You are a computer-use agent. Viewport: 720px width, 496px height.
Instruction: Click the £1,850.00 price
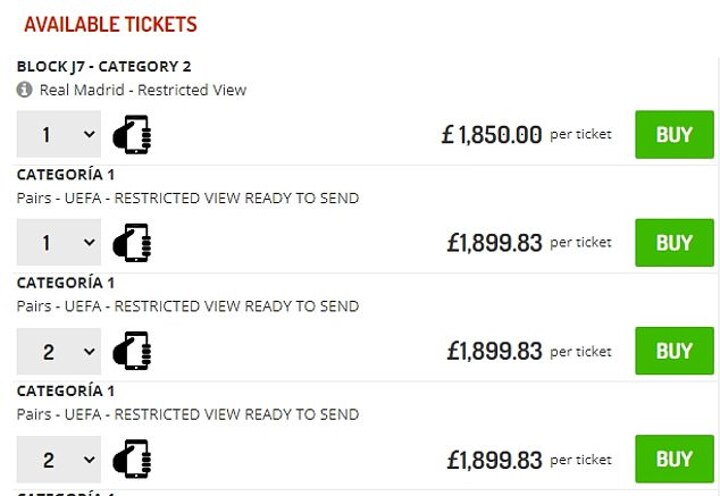coord(492,135)
